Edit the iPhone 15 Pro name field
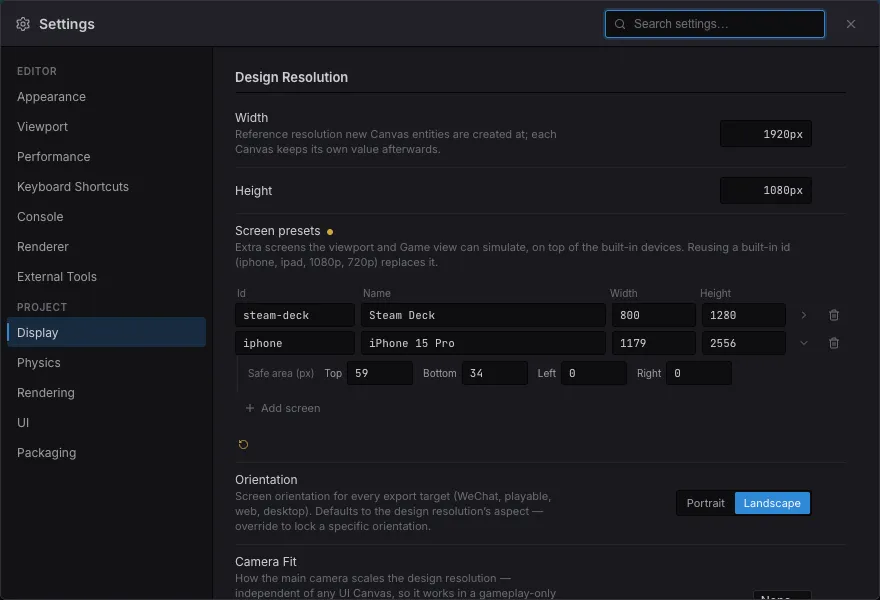 [x=483, y=343]
